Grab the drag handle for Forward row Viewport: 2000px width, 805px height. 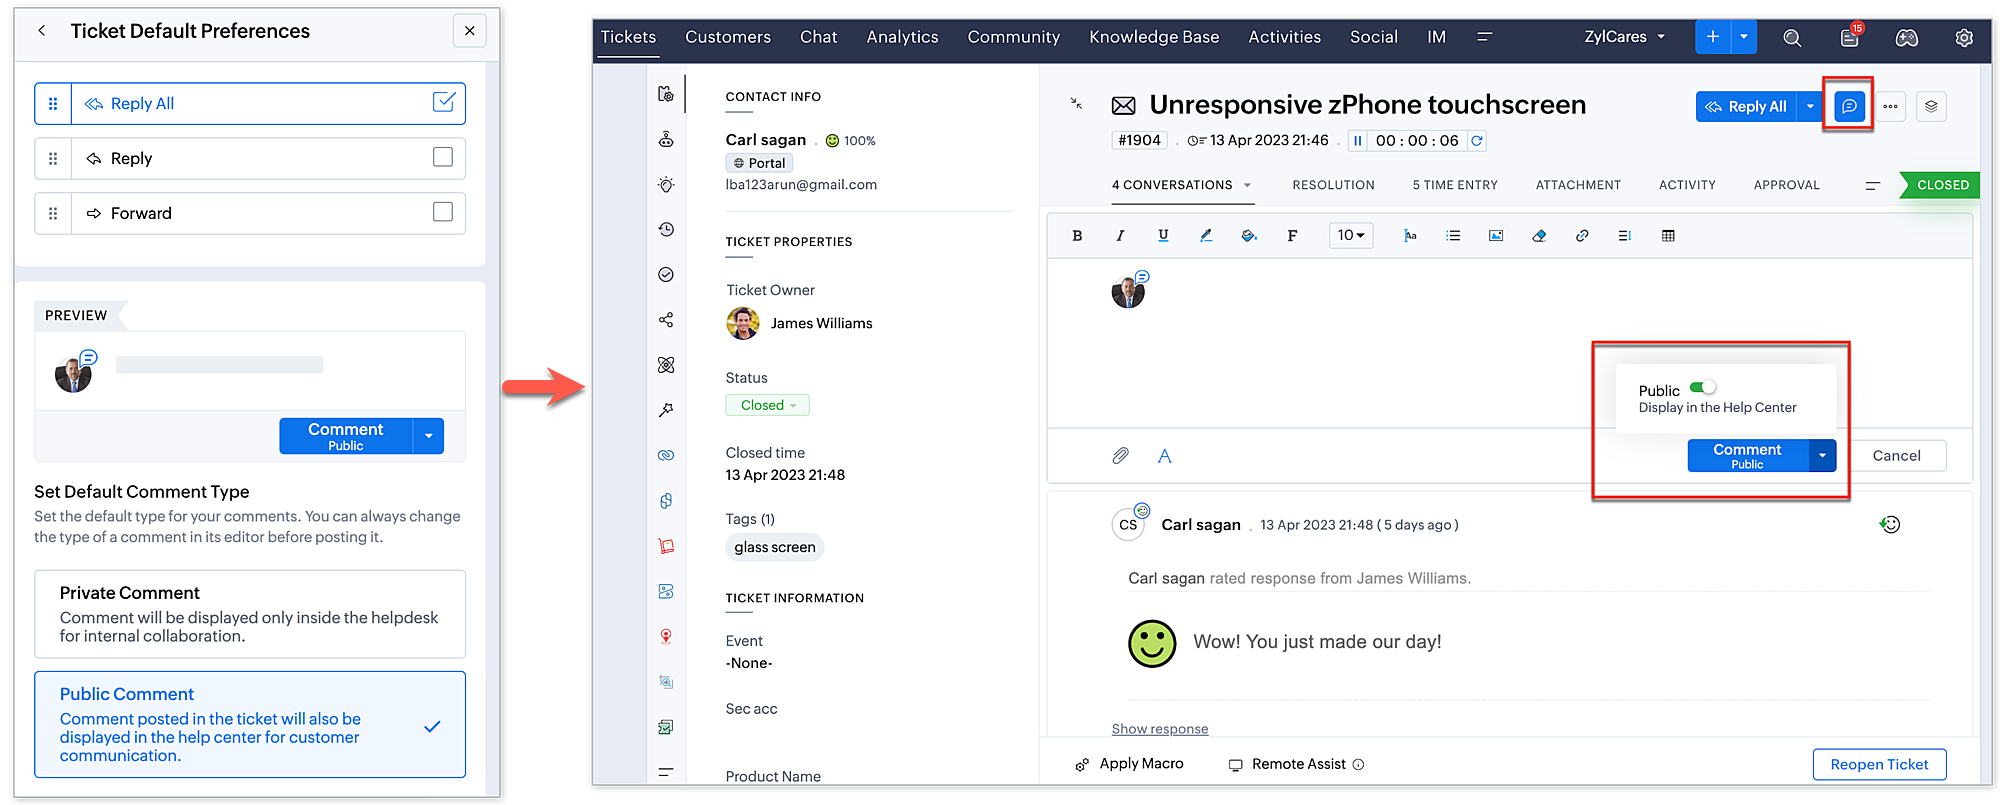click(x=53, y=213)
